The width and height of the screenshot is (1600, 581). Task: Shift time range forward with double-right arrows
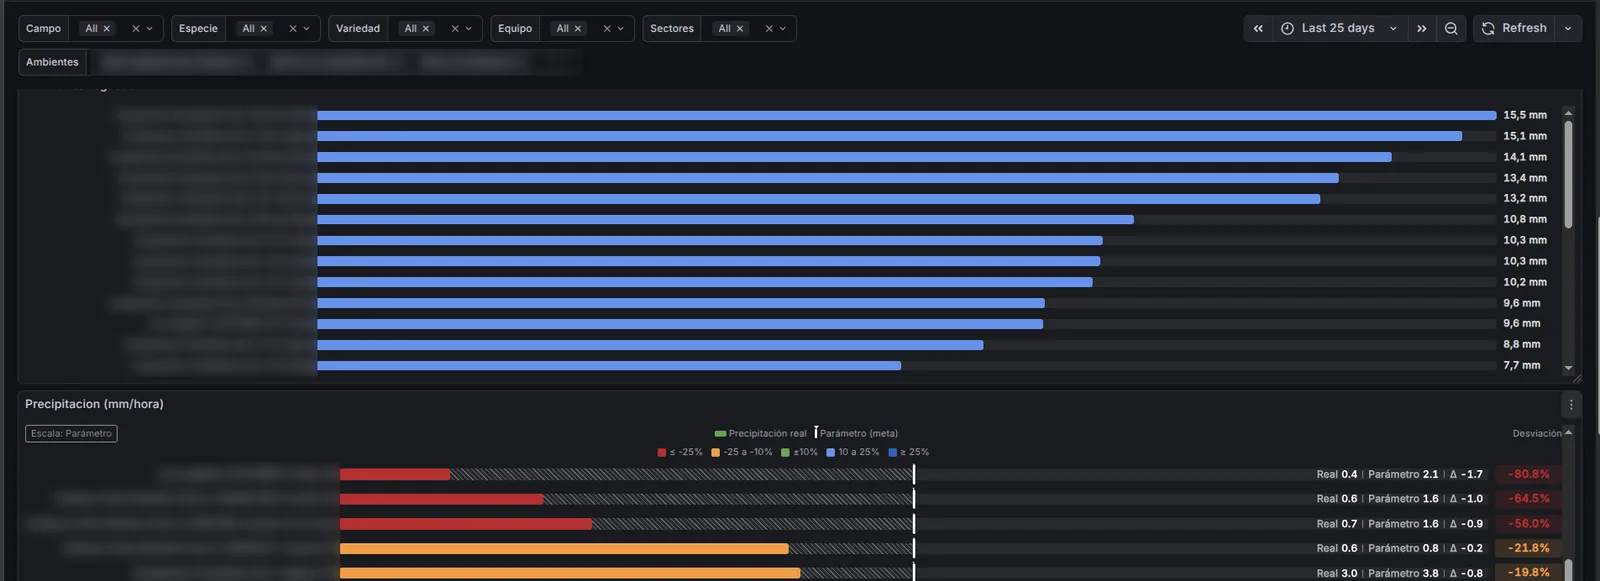click(1421, 28)
